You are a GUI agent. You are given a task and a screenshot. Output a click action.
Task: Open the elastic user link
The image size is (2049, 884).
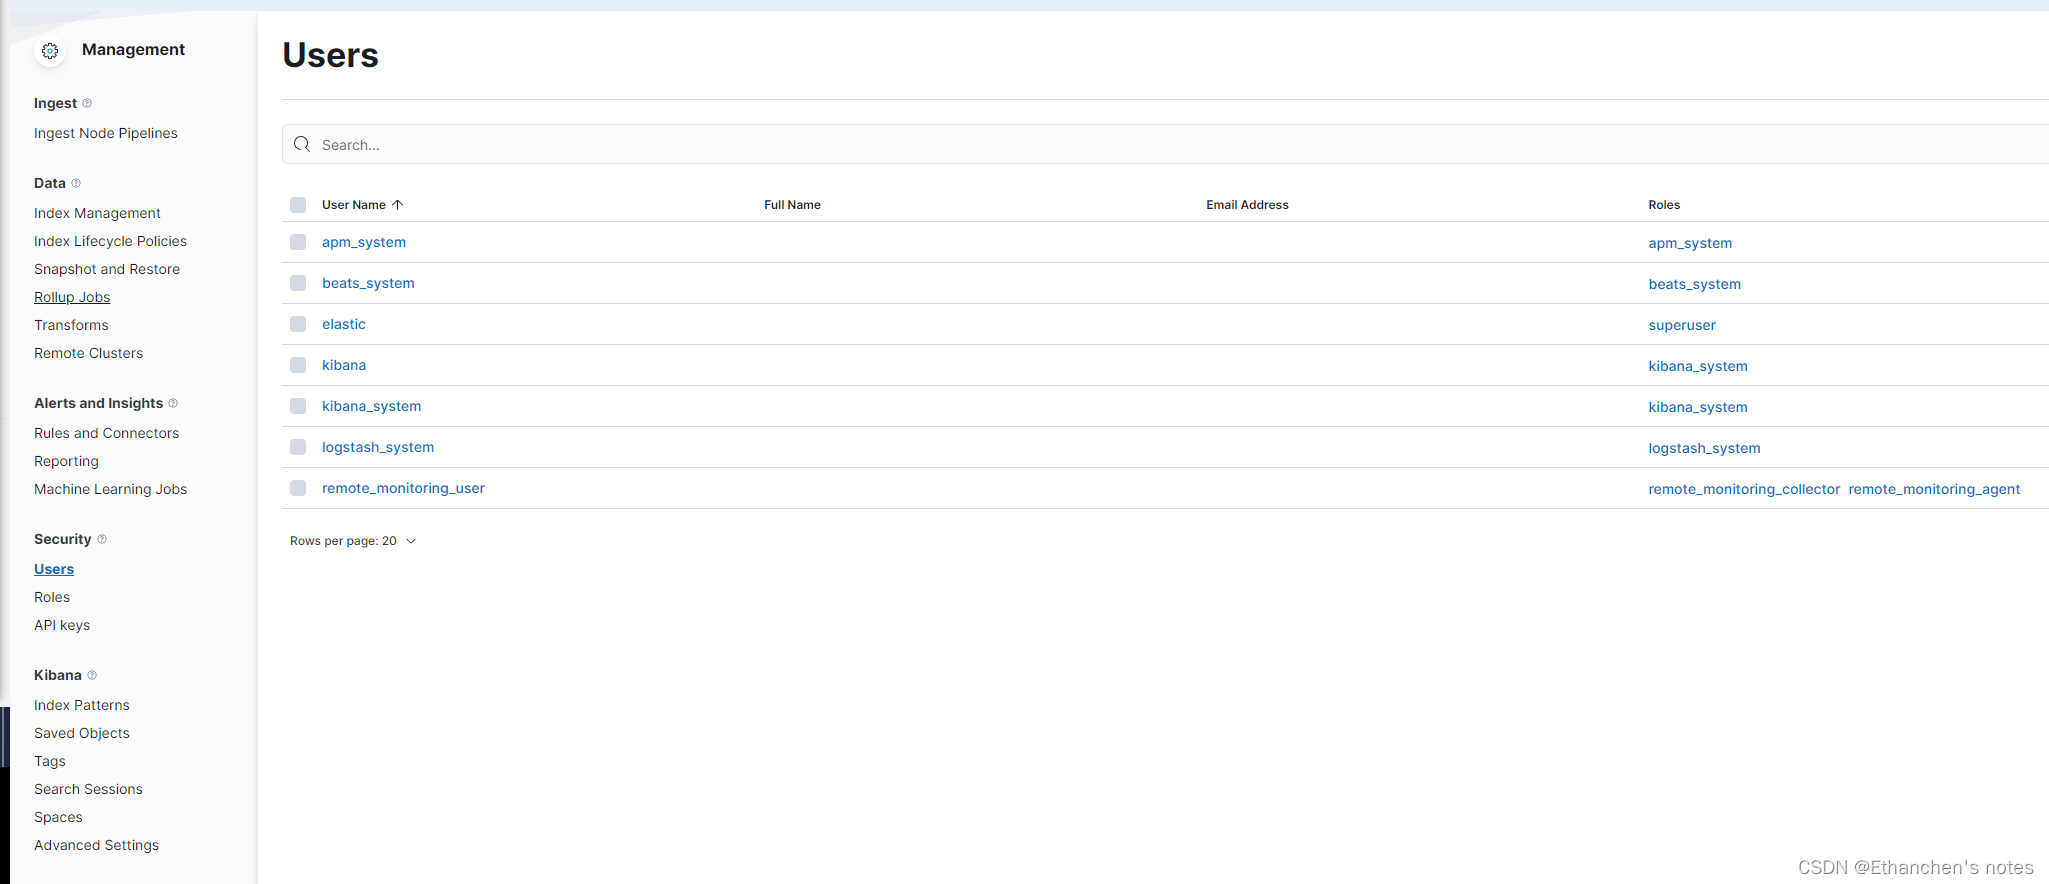pos(344,324)
